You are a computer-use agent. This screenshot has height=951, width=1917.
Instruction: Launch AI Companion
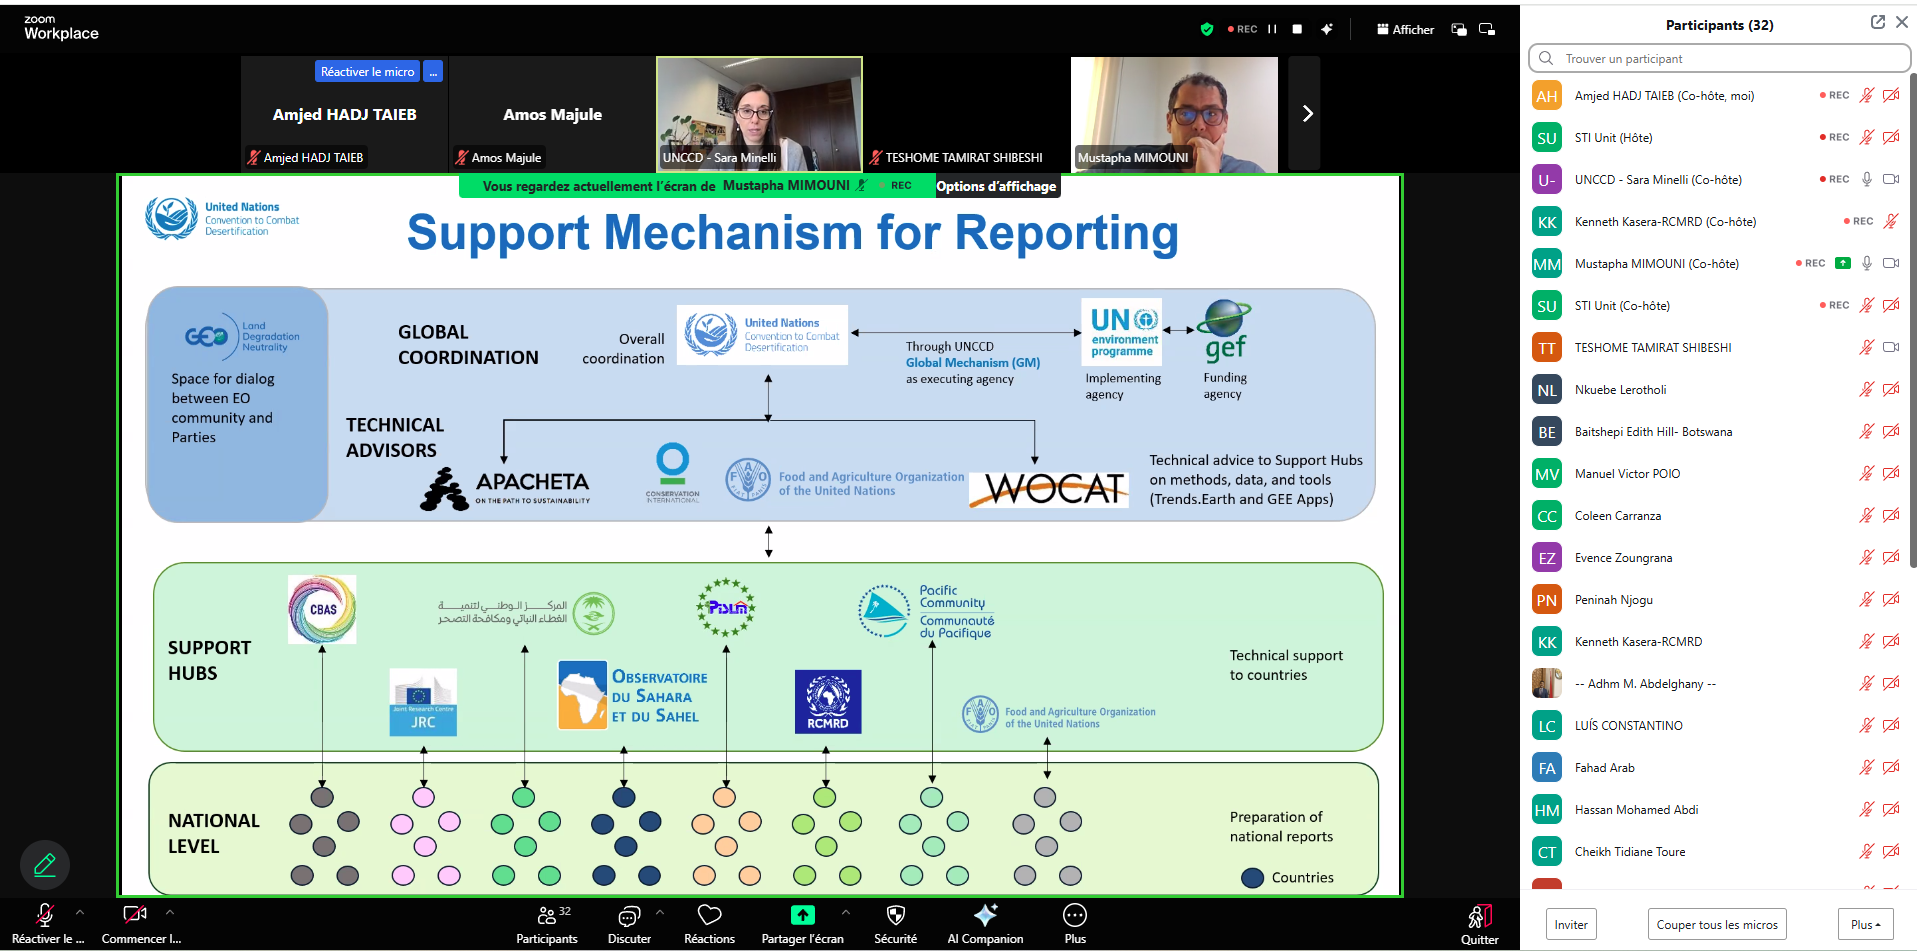coord(985,922)
